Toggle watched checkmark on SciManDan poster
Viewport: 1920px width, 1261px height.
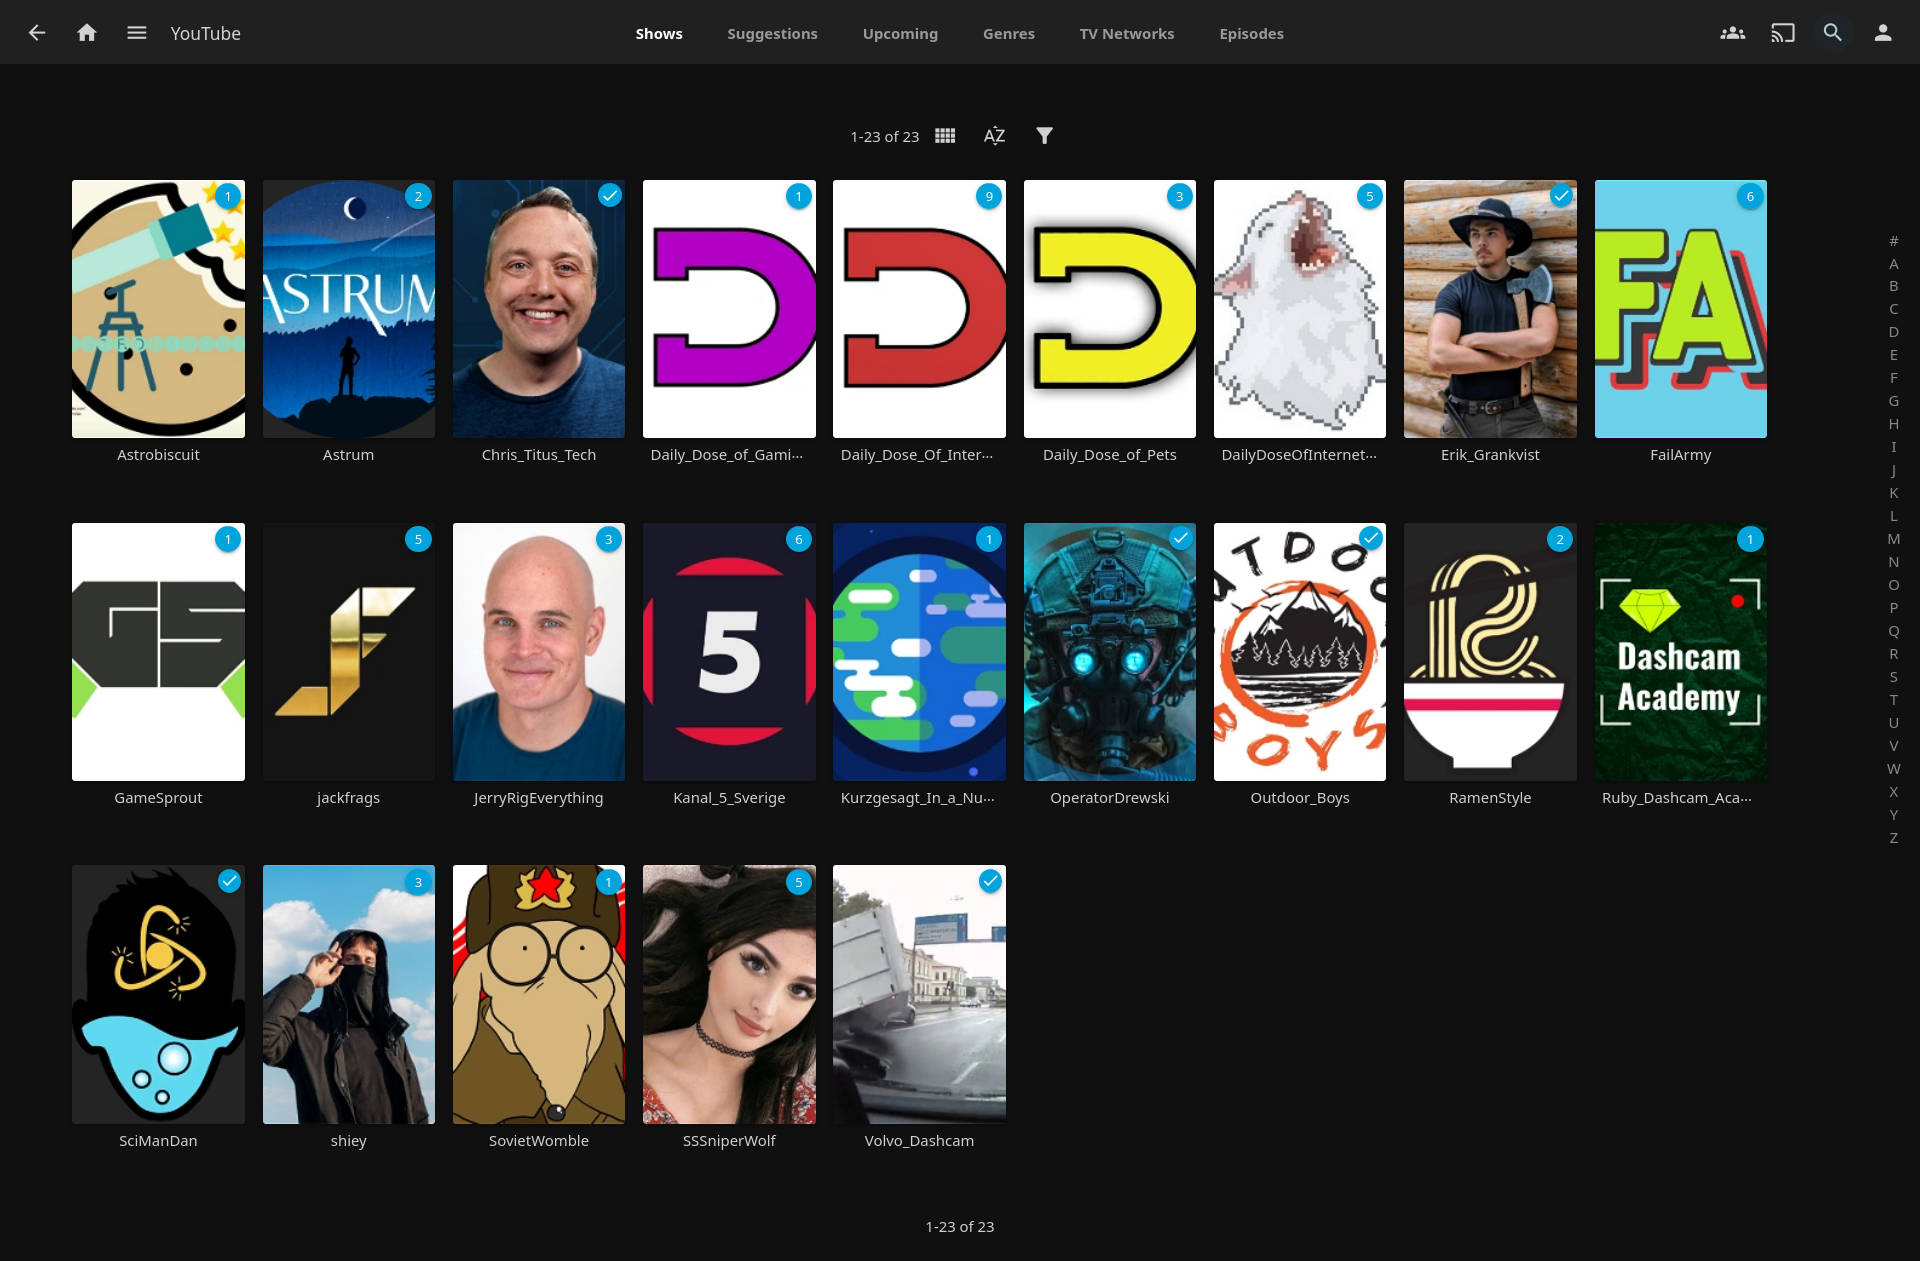(229, 881)
